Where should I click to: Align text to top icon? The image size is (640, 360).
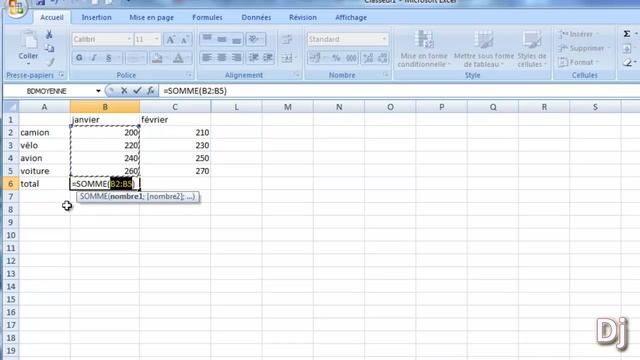[x=207, y=39]
